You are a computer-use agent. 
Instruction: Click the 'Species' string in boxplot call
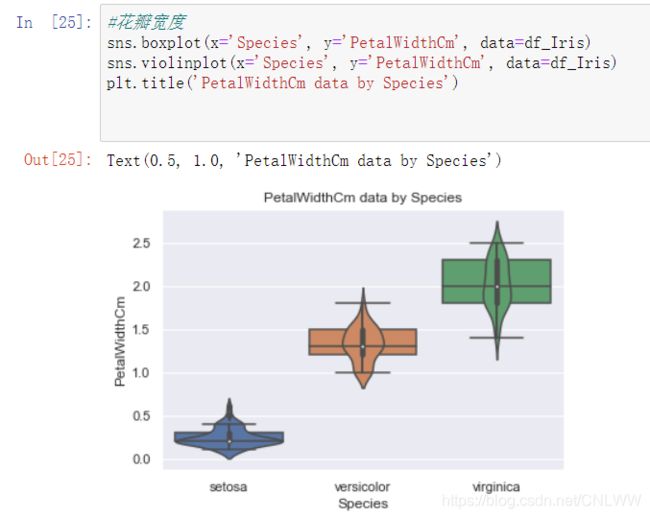[269, 43]
